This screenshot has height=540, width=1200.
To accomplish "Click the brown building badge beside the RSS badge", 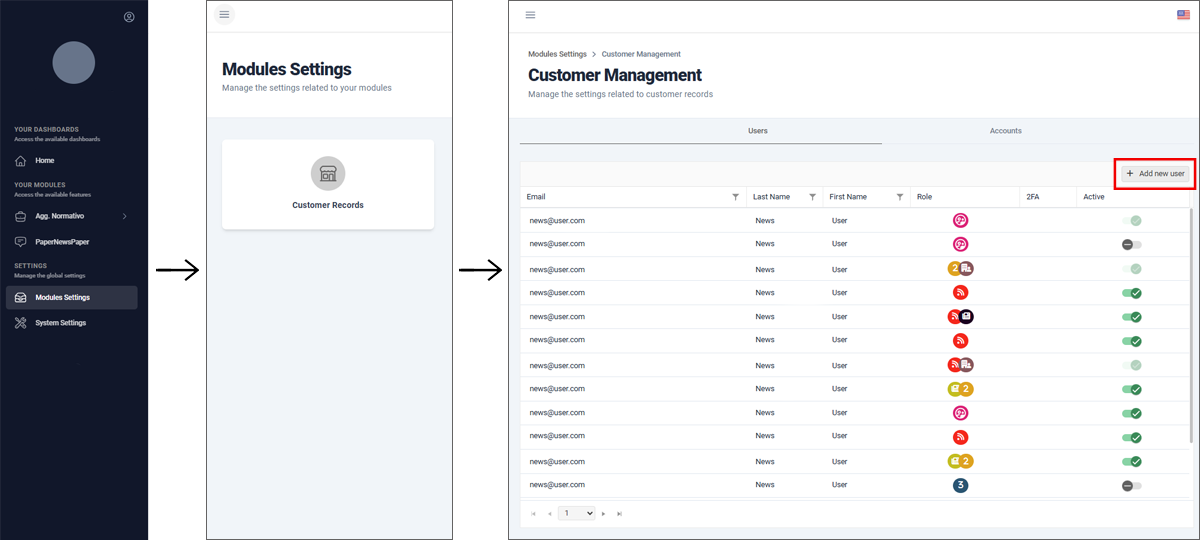I will [x=966, y=365].
